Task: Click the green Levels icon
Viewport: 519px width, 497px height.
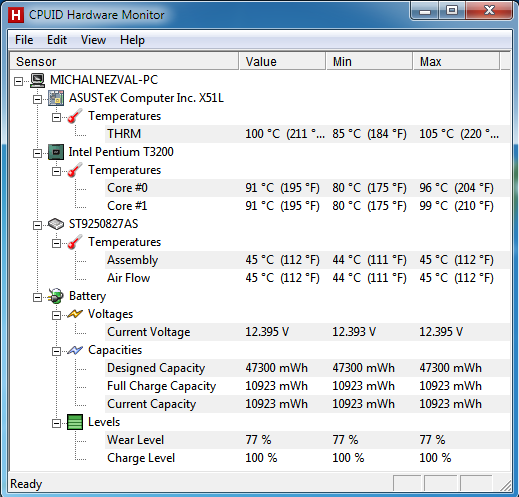Action: click(x=75, y=422)
